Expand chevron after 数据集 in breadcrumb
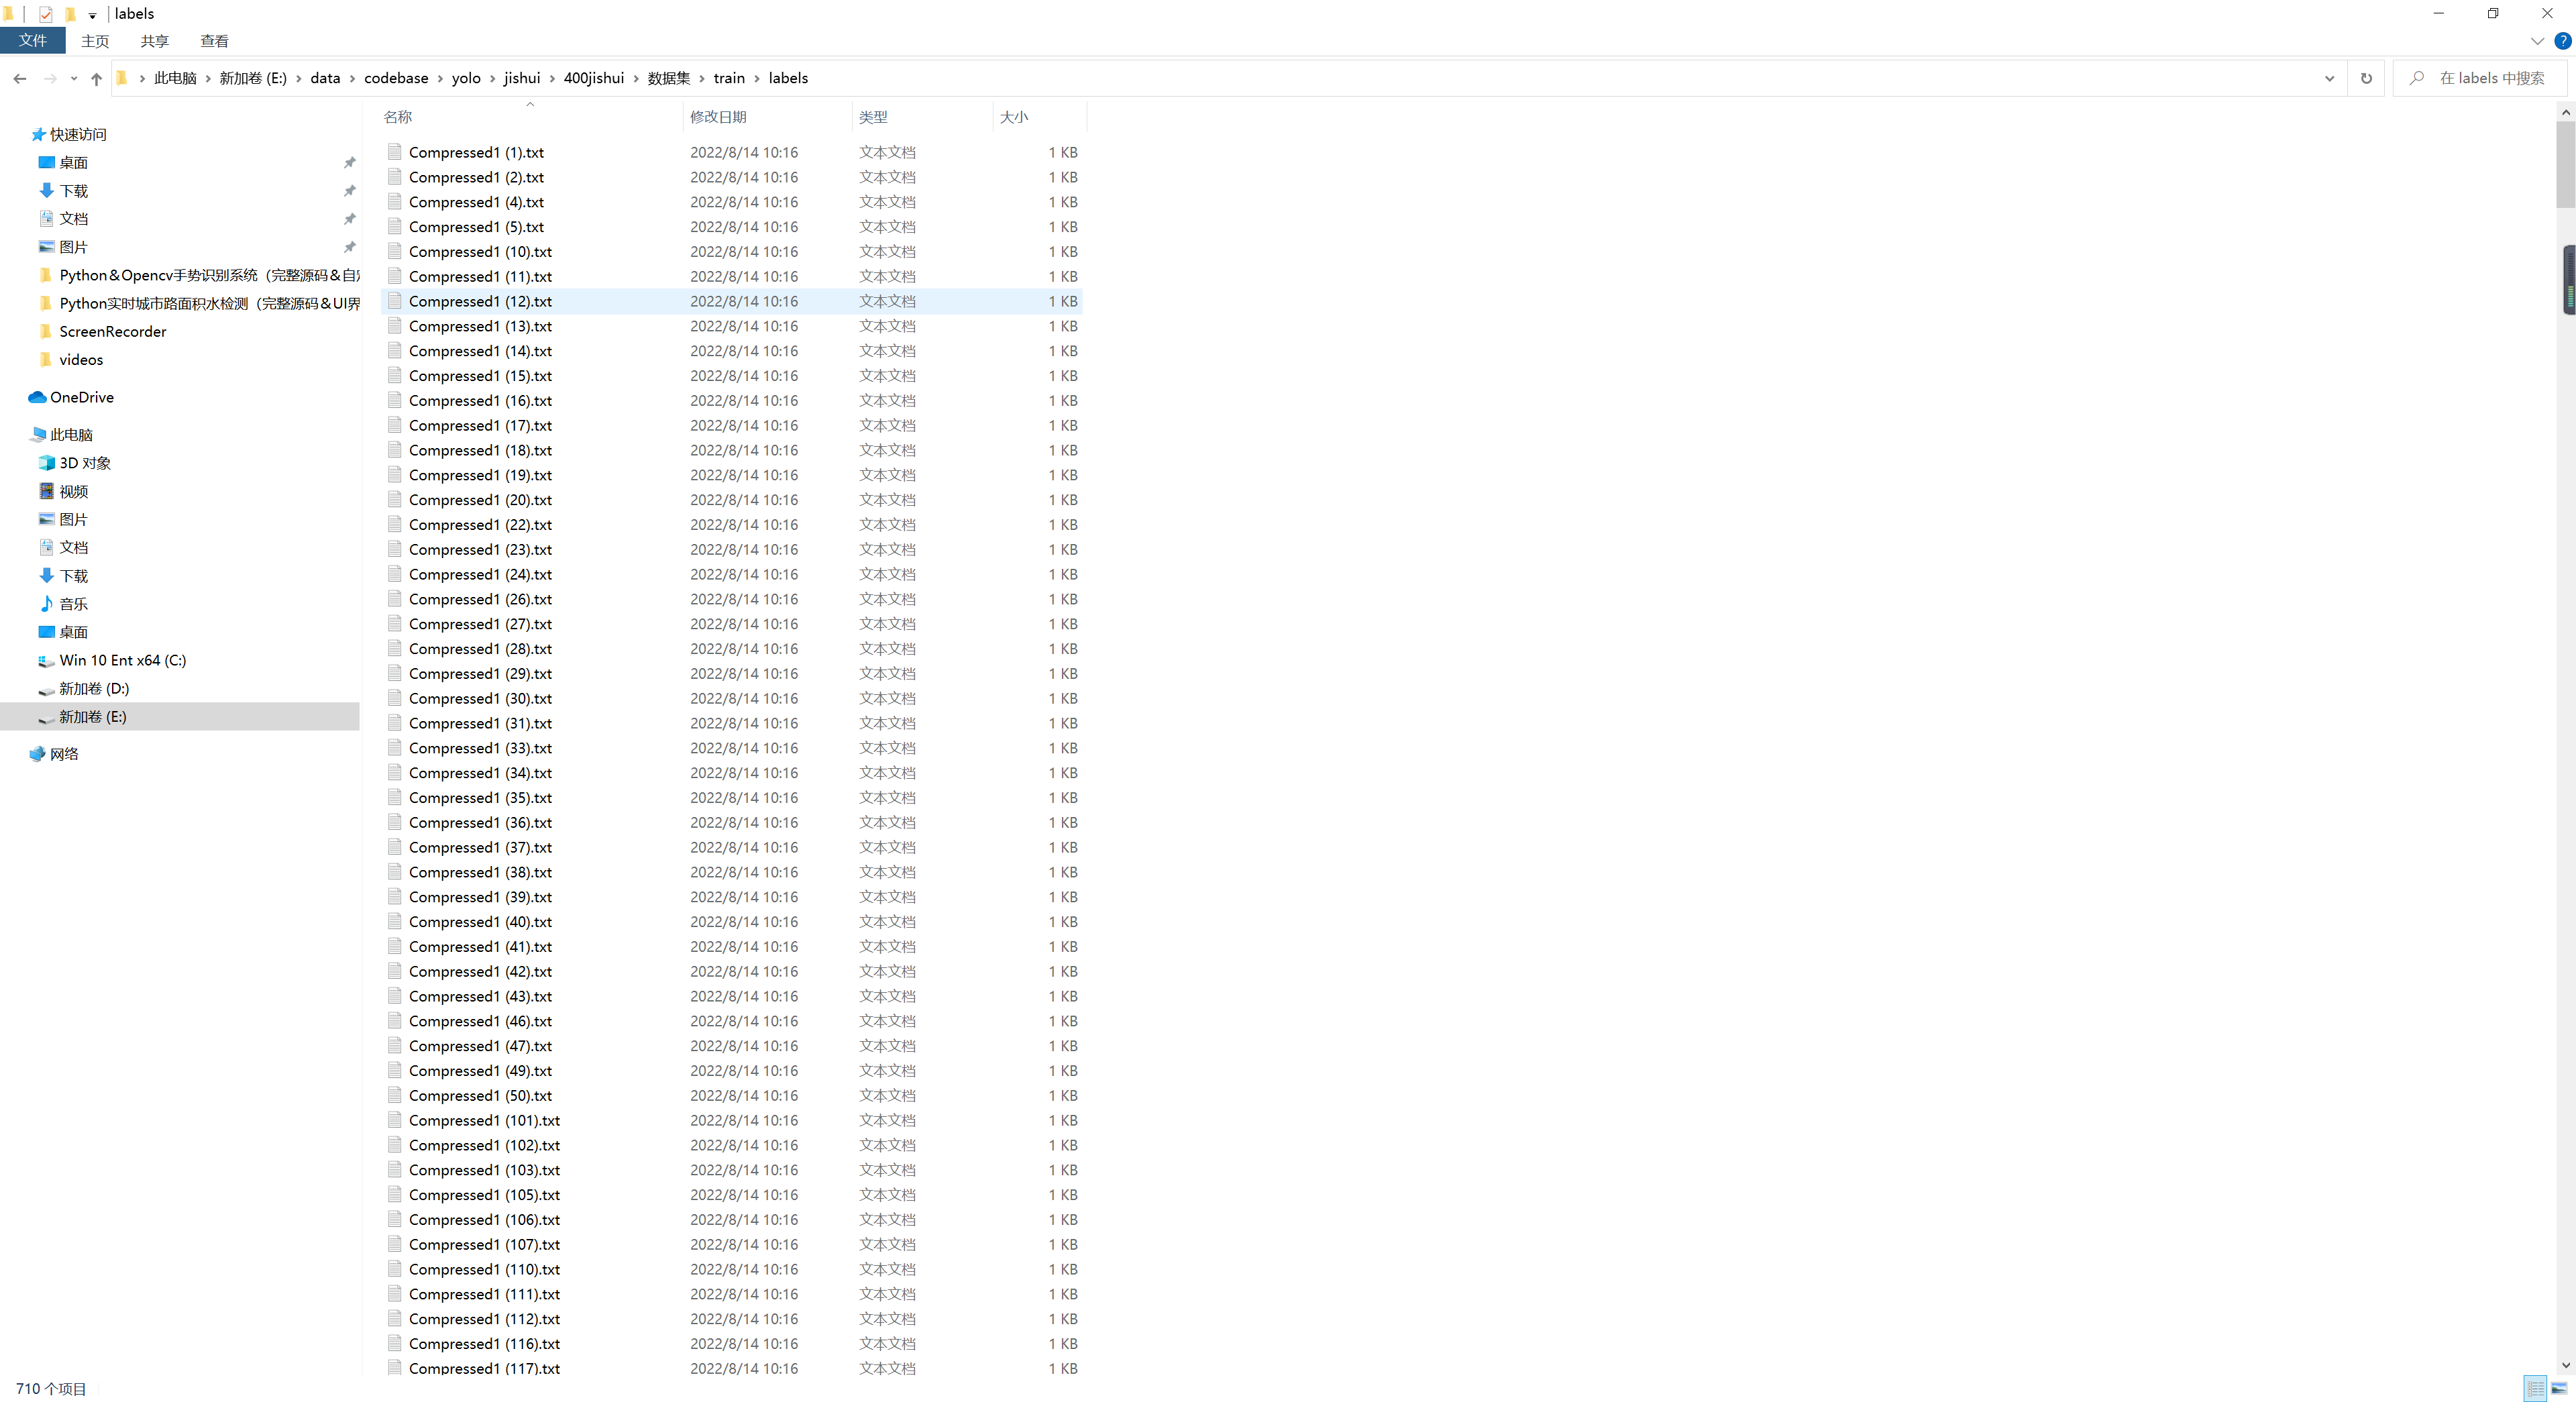 click(x=702, y=78)
